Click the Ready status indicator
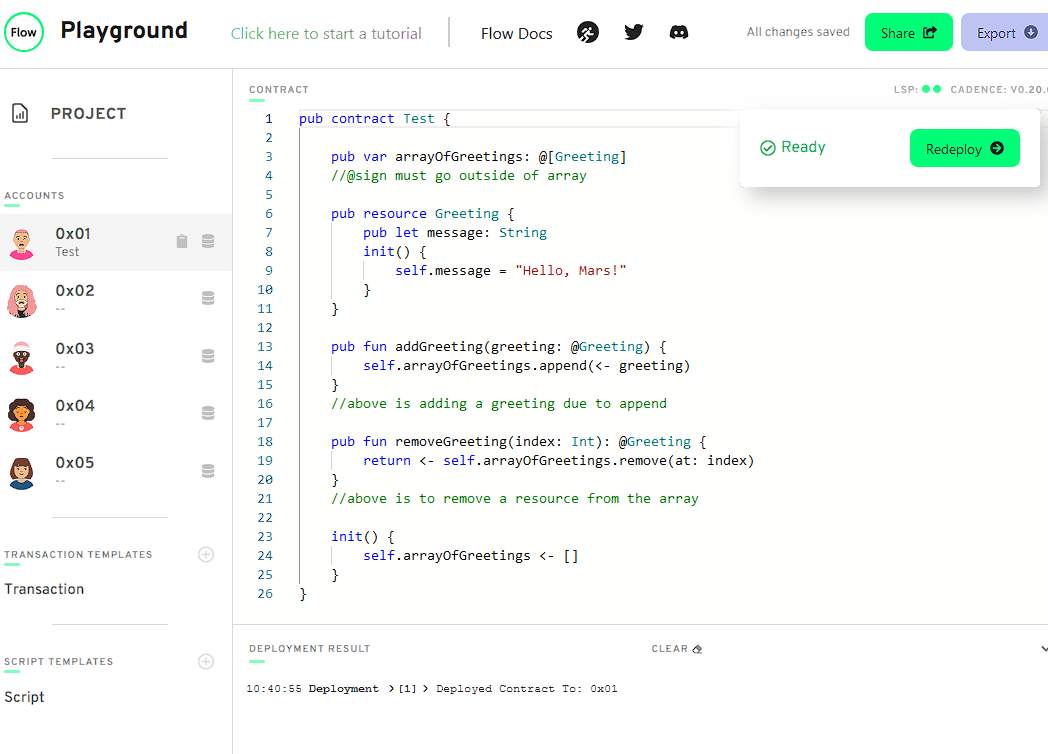This screenshot has height=754, width=1048. click(793, 147)
